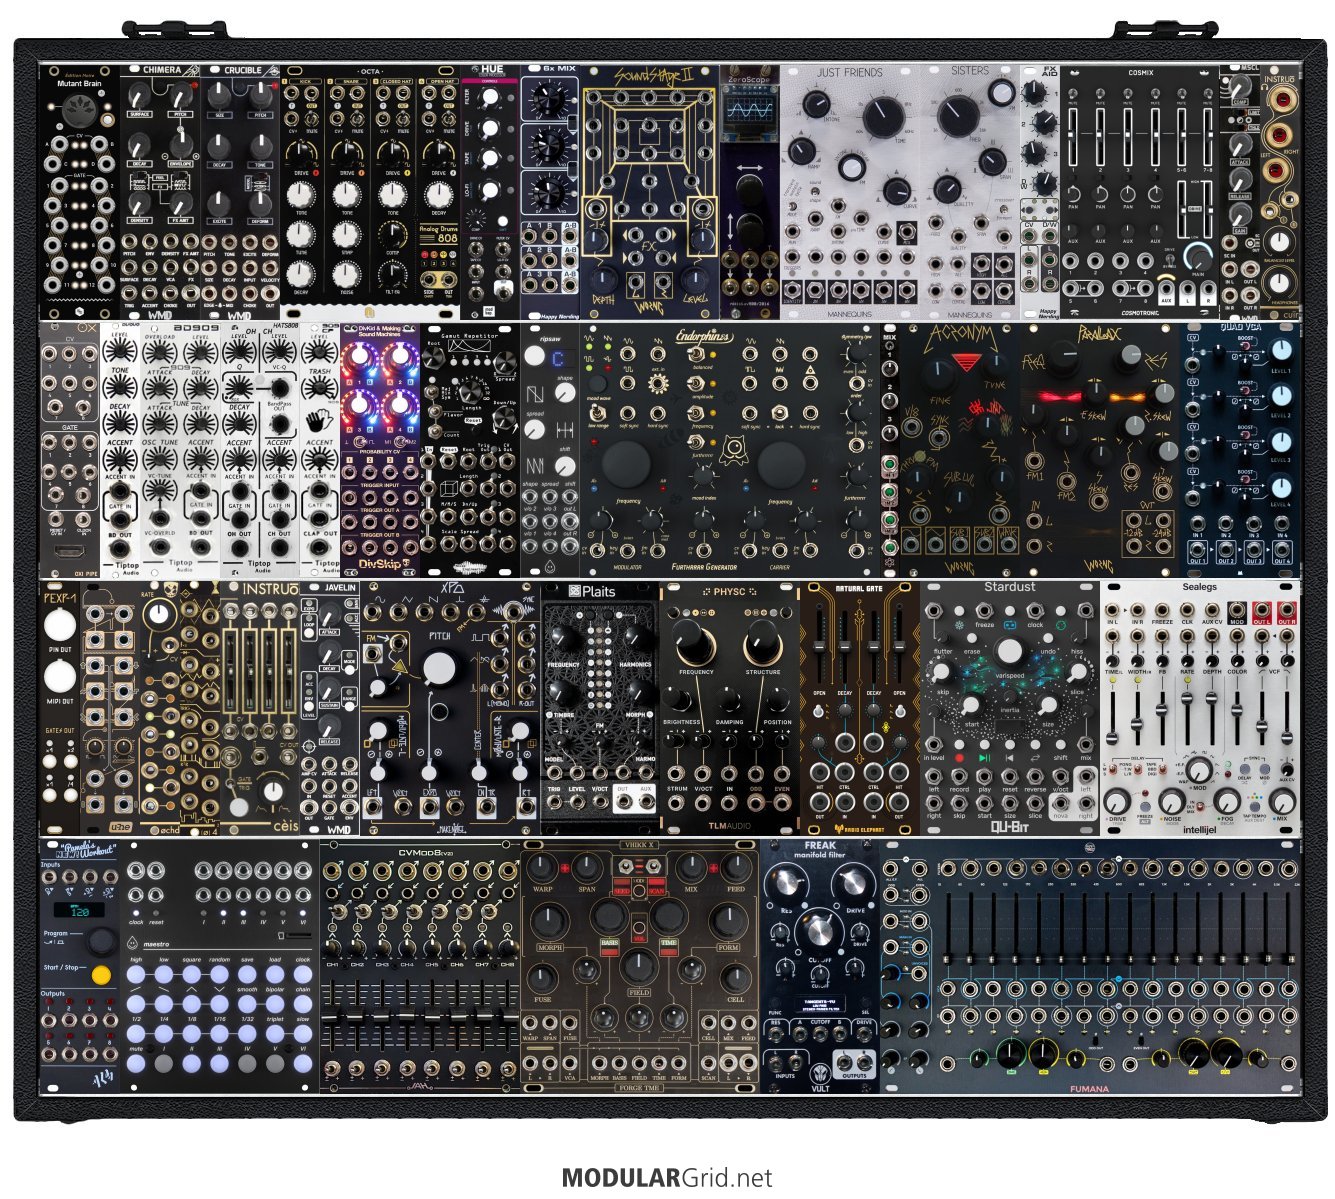Screen dimensions: 1335x1199
Task: Click the FIELD knob on Vhikk X
Action: 639,966
